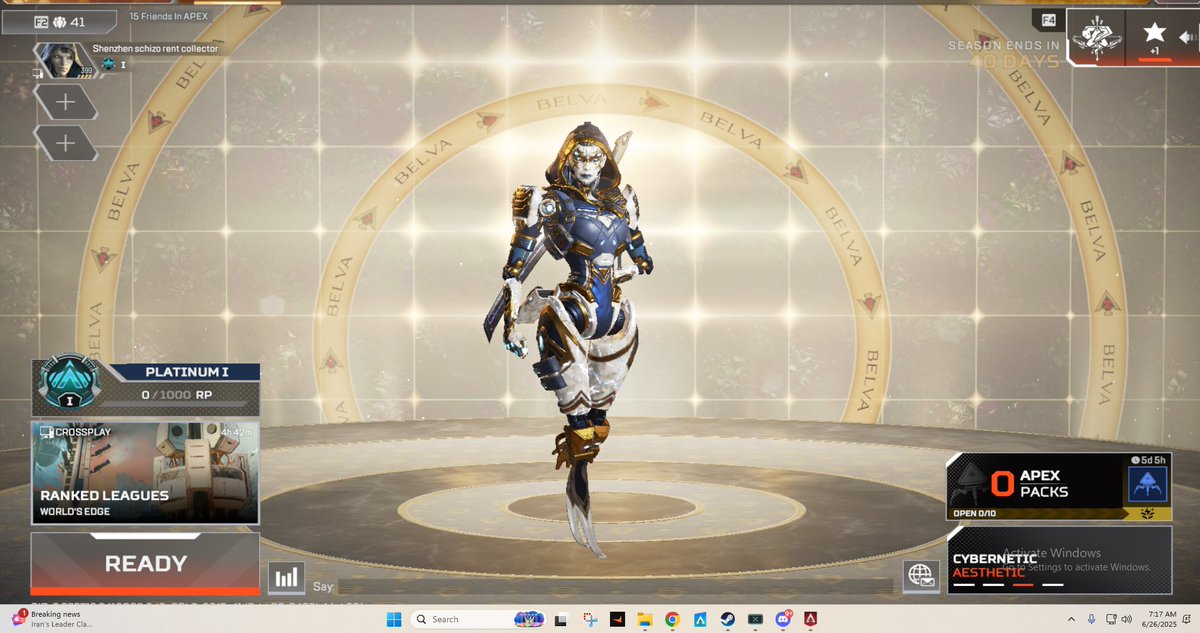The width and height of the screenshot is (1200, 633).
Task: Open the Cybernetic Aesthetic promo banner
Action: point(1059,560)
